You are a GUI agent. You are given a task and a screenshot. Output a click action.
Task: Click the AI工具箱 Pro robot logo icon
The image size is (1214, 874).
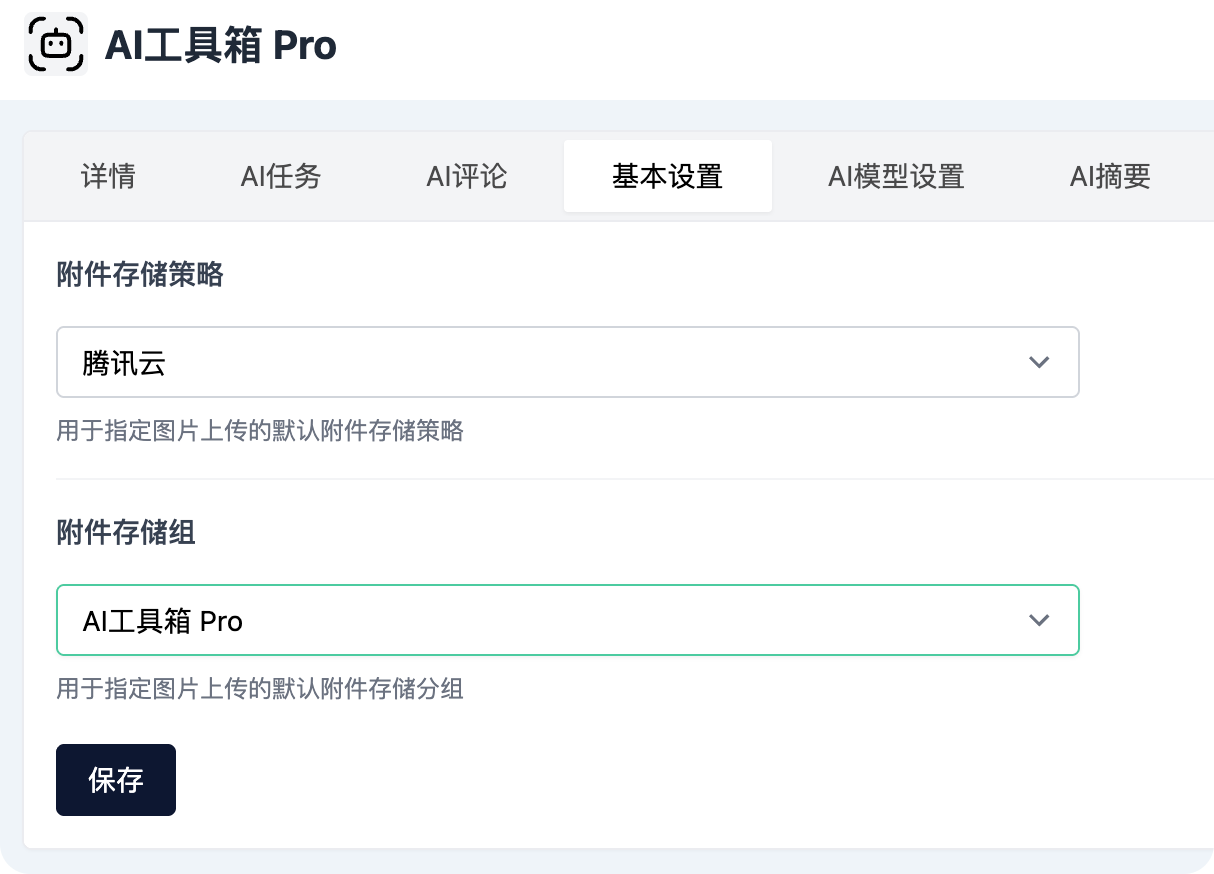(x=56, y=44)
